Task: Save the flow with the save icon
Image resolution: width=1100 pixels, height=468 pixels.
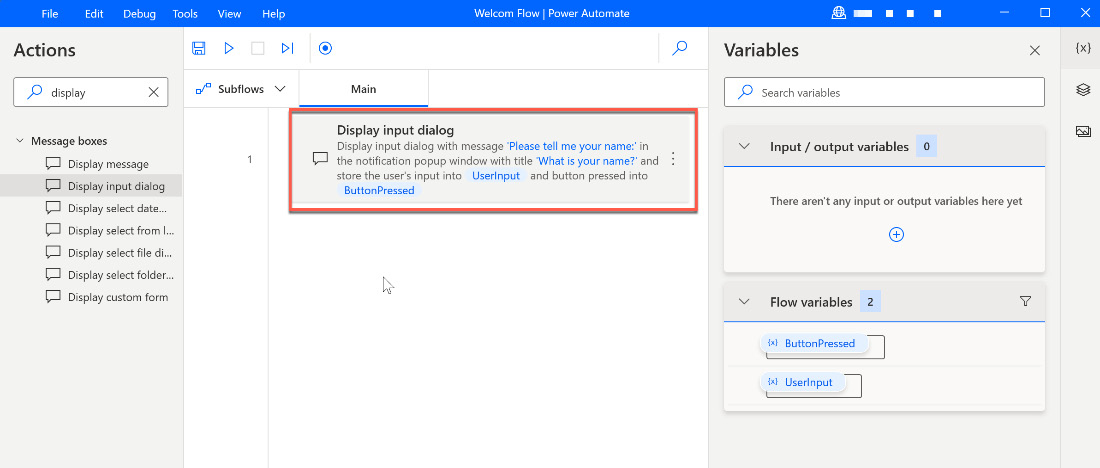Action: (199, 48)
